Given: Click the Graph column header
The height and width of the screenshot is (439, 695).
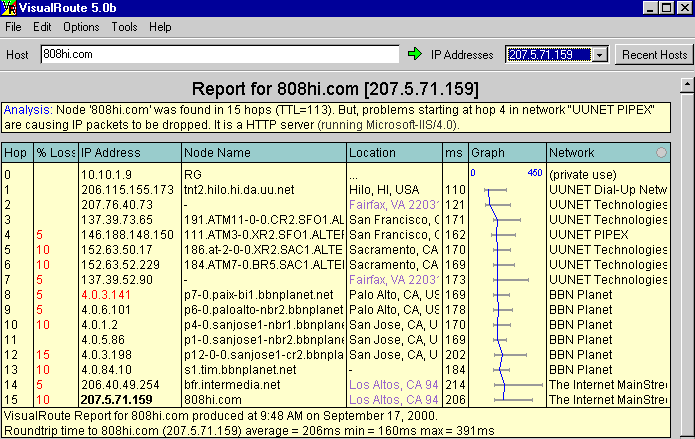Looking at the screenshot, I should coord(508,153).
